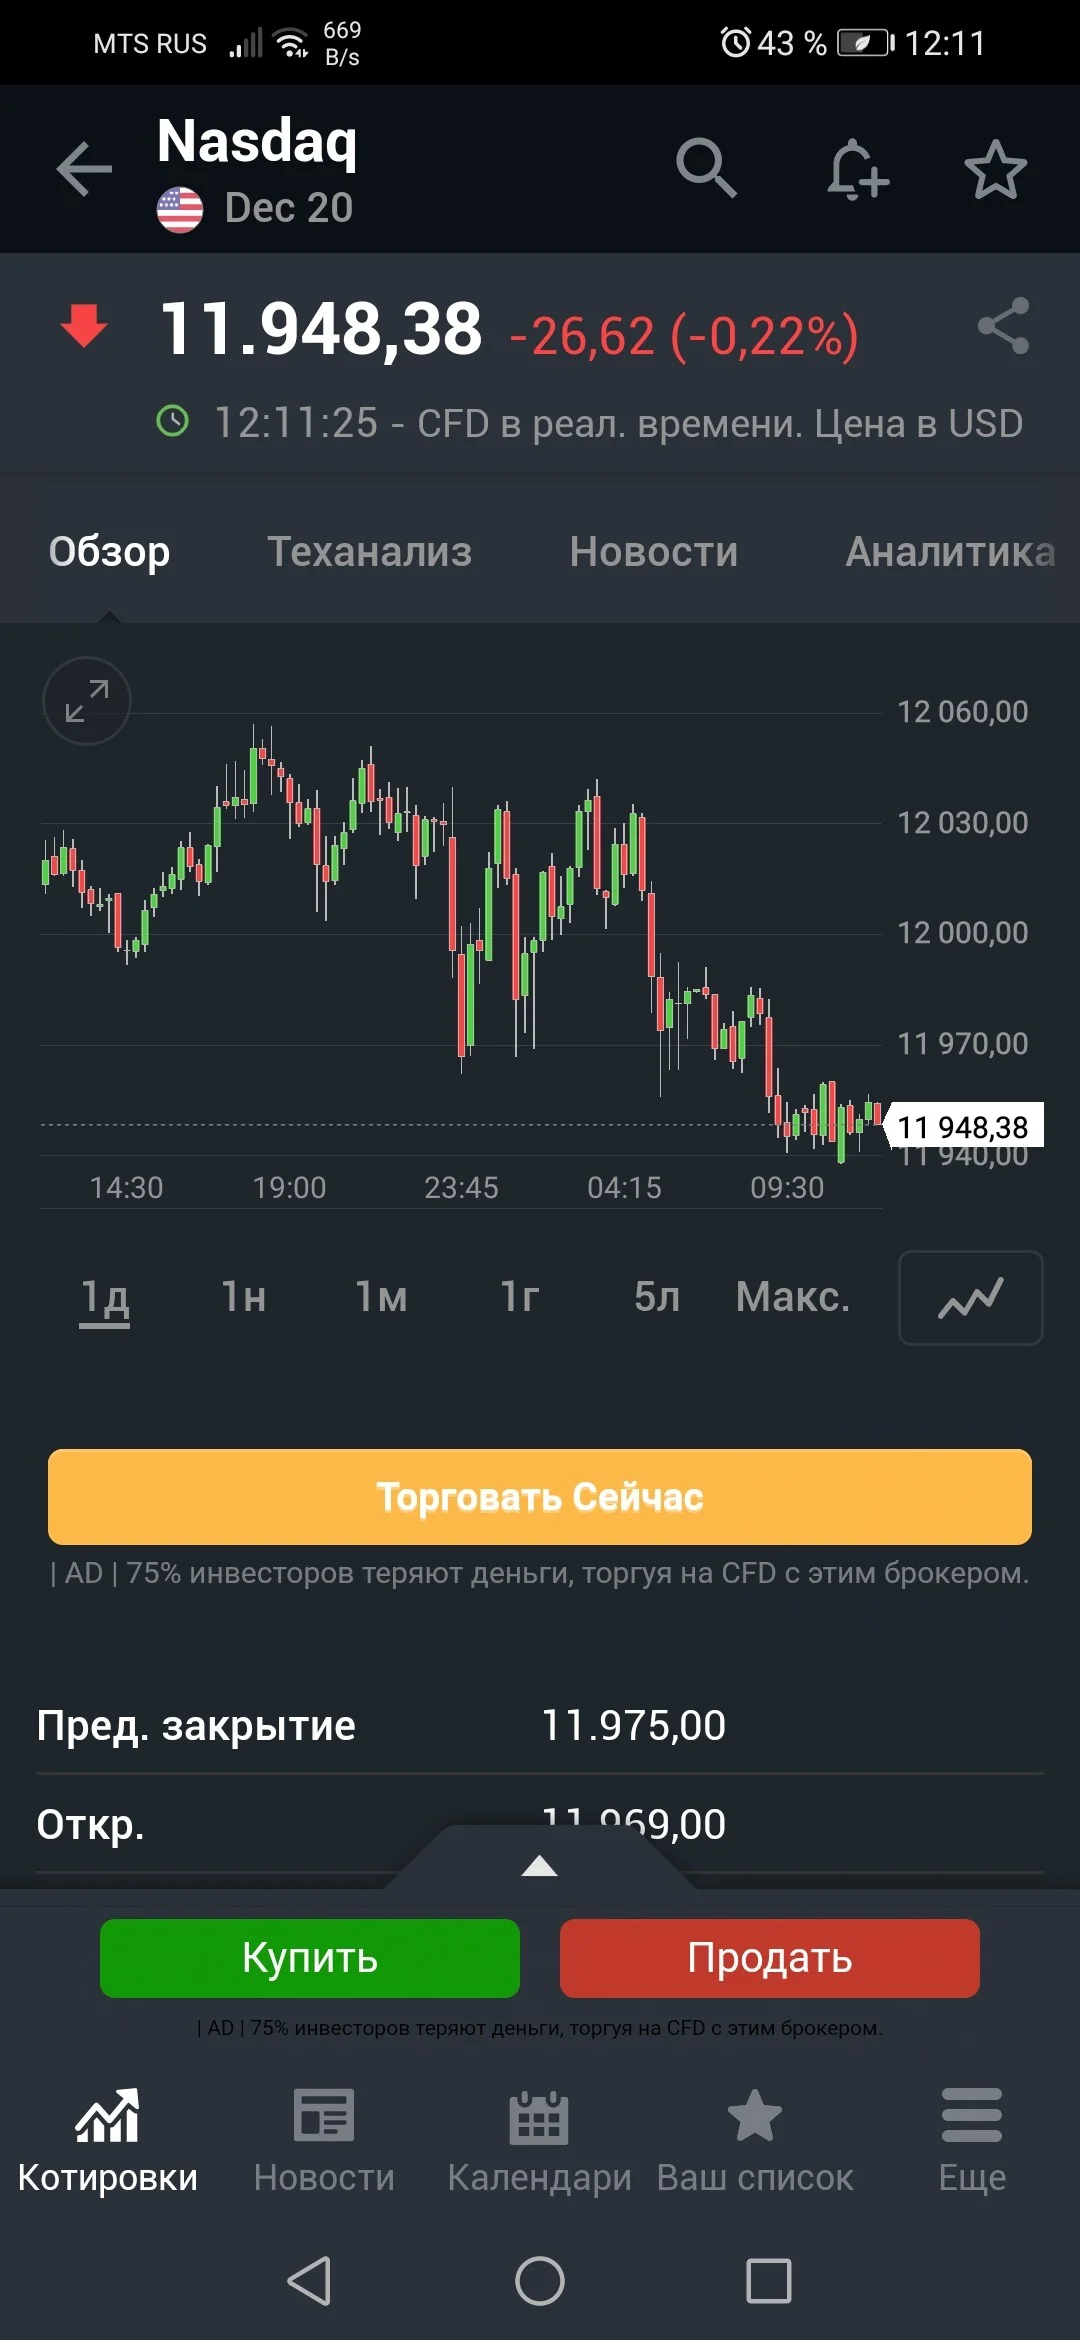Open search with magnifier icon
This screenshot has width=1080, height=2340.
pos(706,167)
